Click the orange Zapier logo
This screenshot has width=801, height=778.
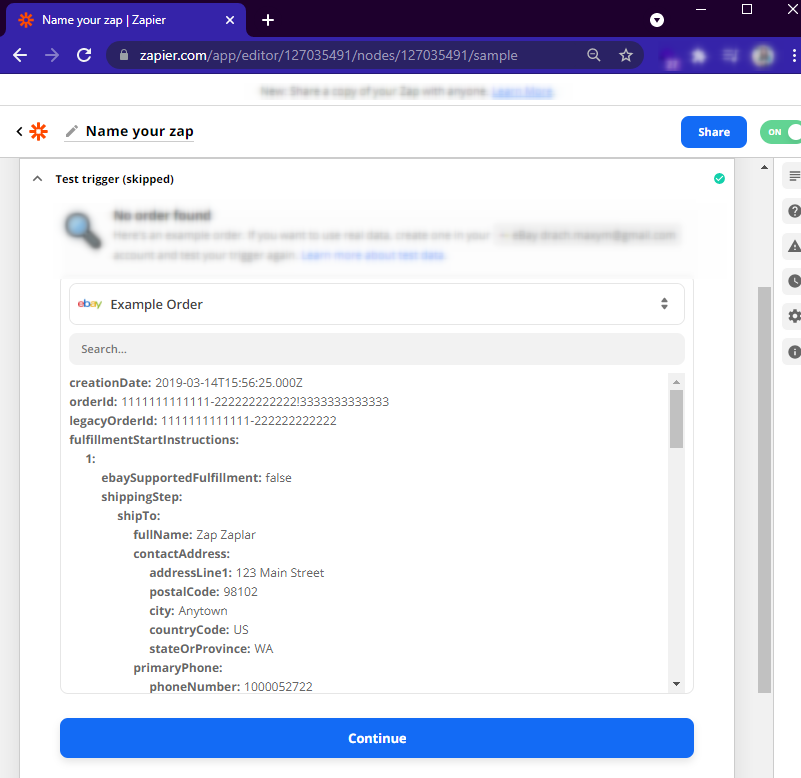(x=38, y=131)
